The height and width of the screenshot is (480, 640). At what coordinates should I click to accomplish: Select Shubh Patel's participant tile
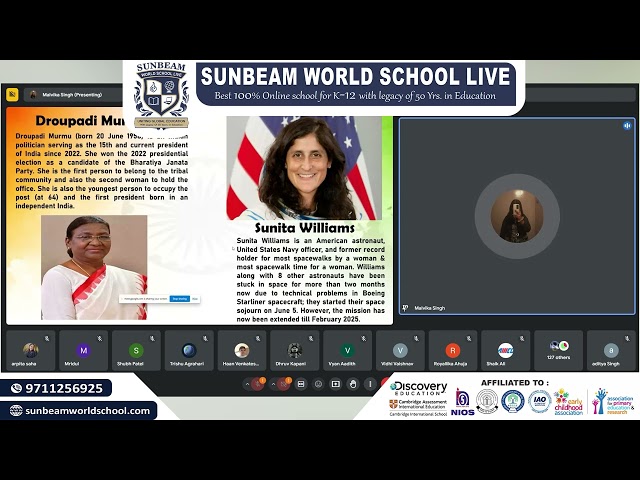point(136,351)
